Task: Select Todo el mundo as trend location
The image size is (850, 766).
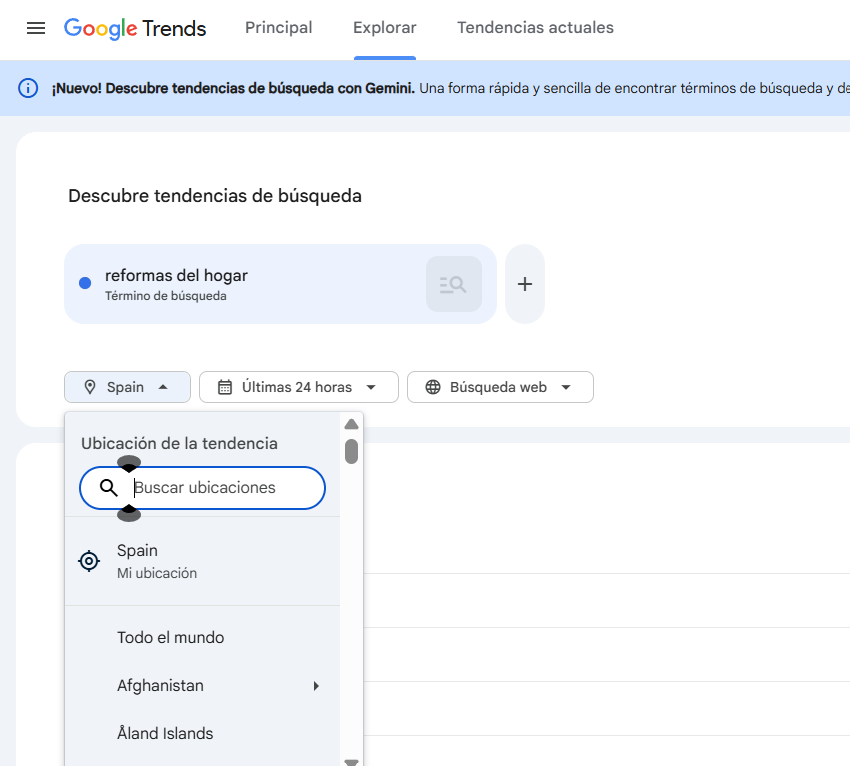Action: tap(169, 637)
